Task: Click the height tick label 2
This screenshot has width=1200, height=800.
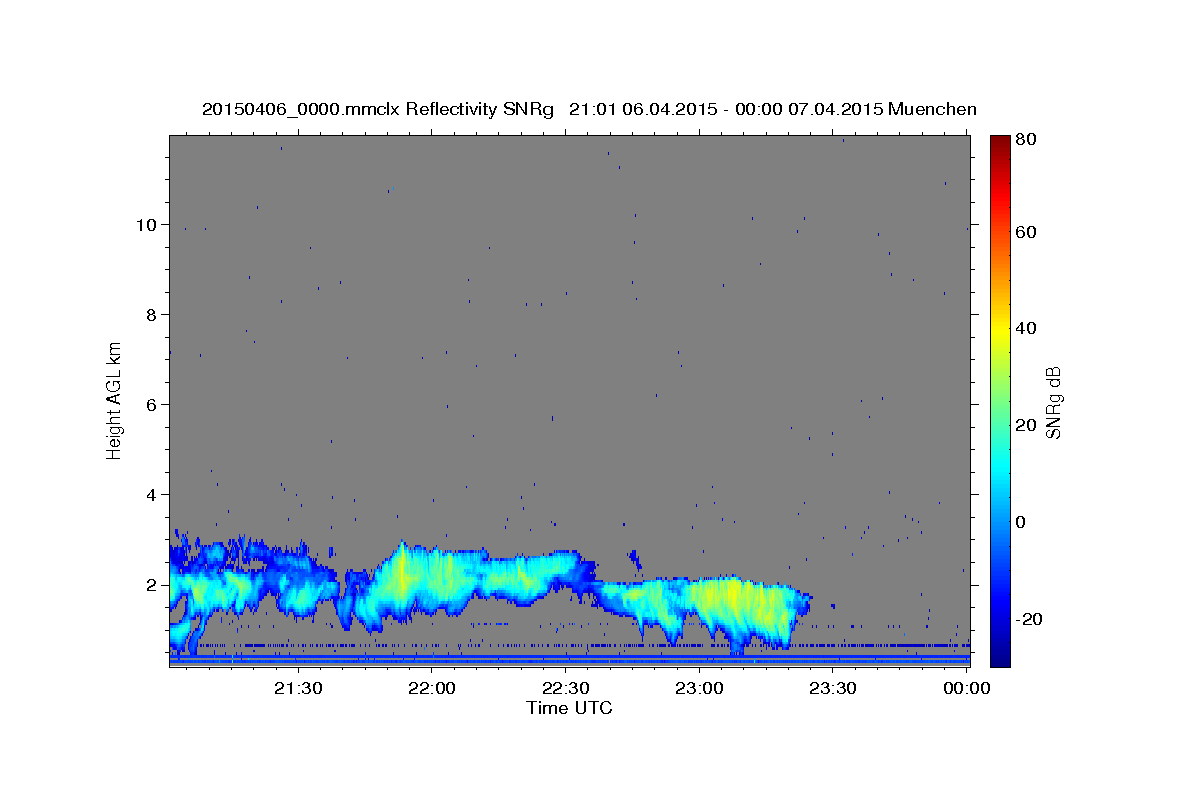Action: 152,585
